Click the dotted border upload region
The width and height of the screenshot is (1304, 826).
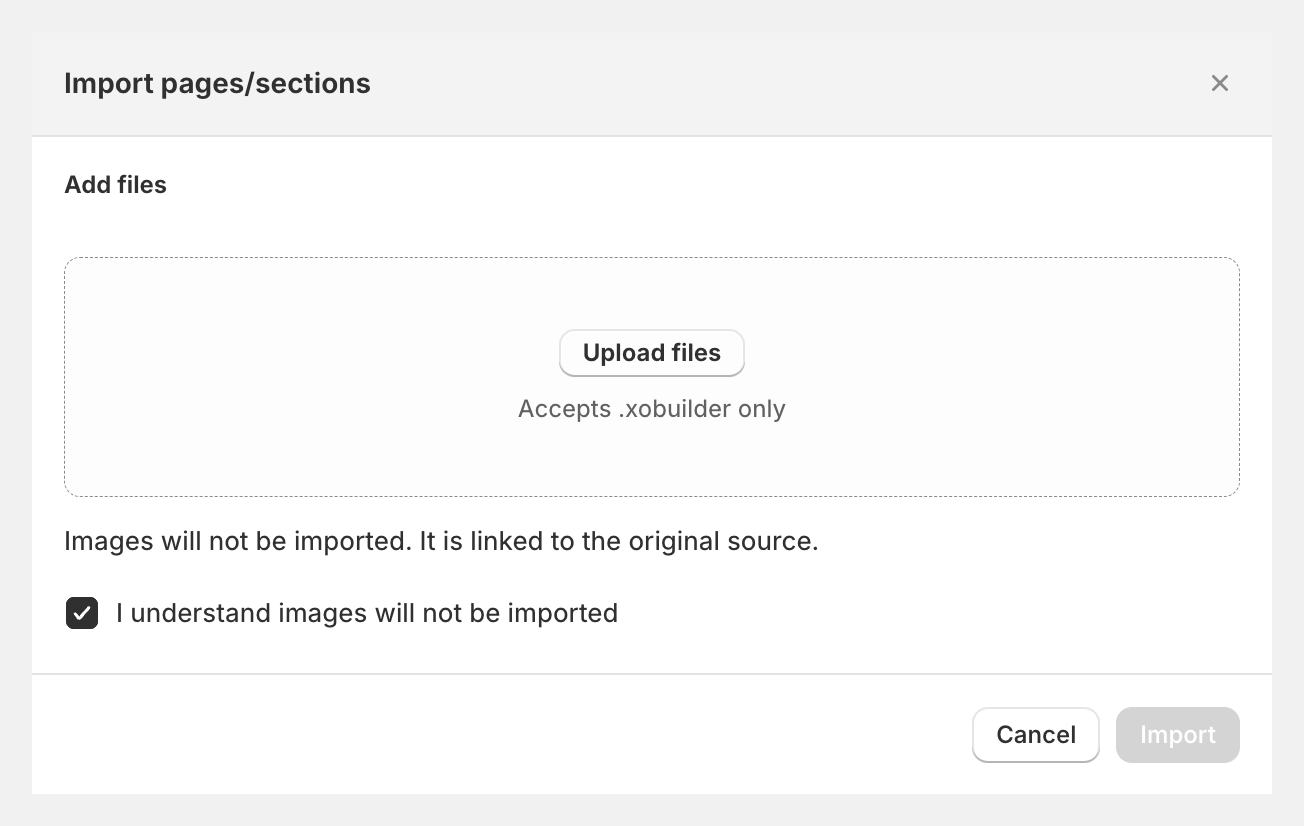(300, 450)
